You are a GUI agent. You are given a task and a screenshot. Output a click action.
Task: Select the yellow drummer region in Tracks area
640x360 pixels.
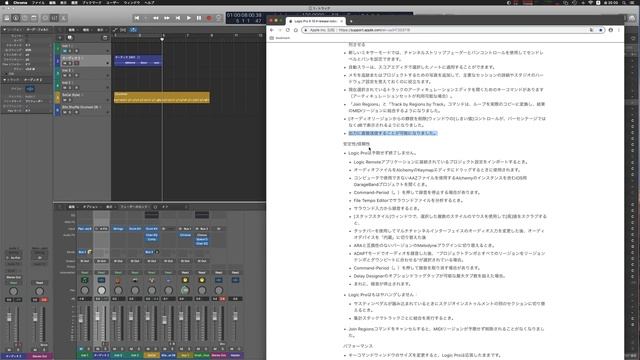click(x=162, y=97)
